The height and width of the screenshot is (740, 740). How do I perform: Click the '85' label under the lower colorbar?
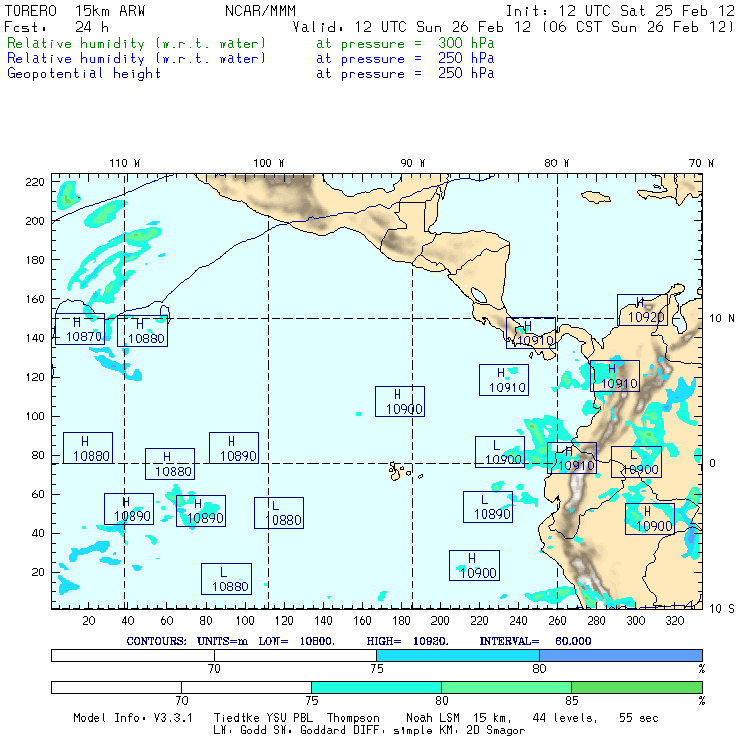(572, 700)
